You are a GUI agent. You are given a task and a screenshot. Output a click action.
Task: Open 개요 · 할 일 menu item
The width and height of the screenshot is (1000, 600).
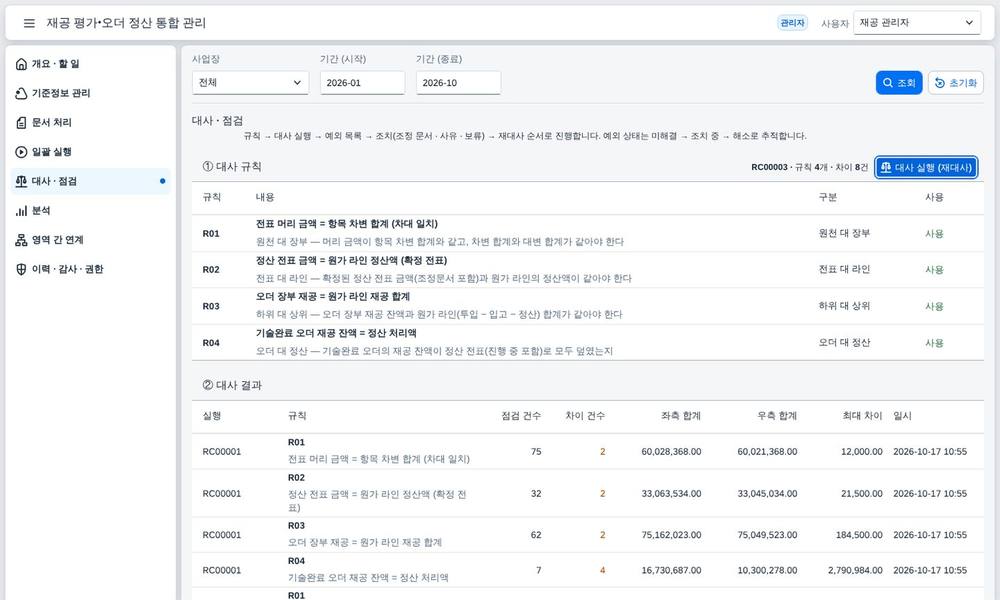(91, 64)
